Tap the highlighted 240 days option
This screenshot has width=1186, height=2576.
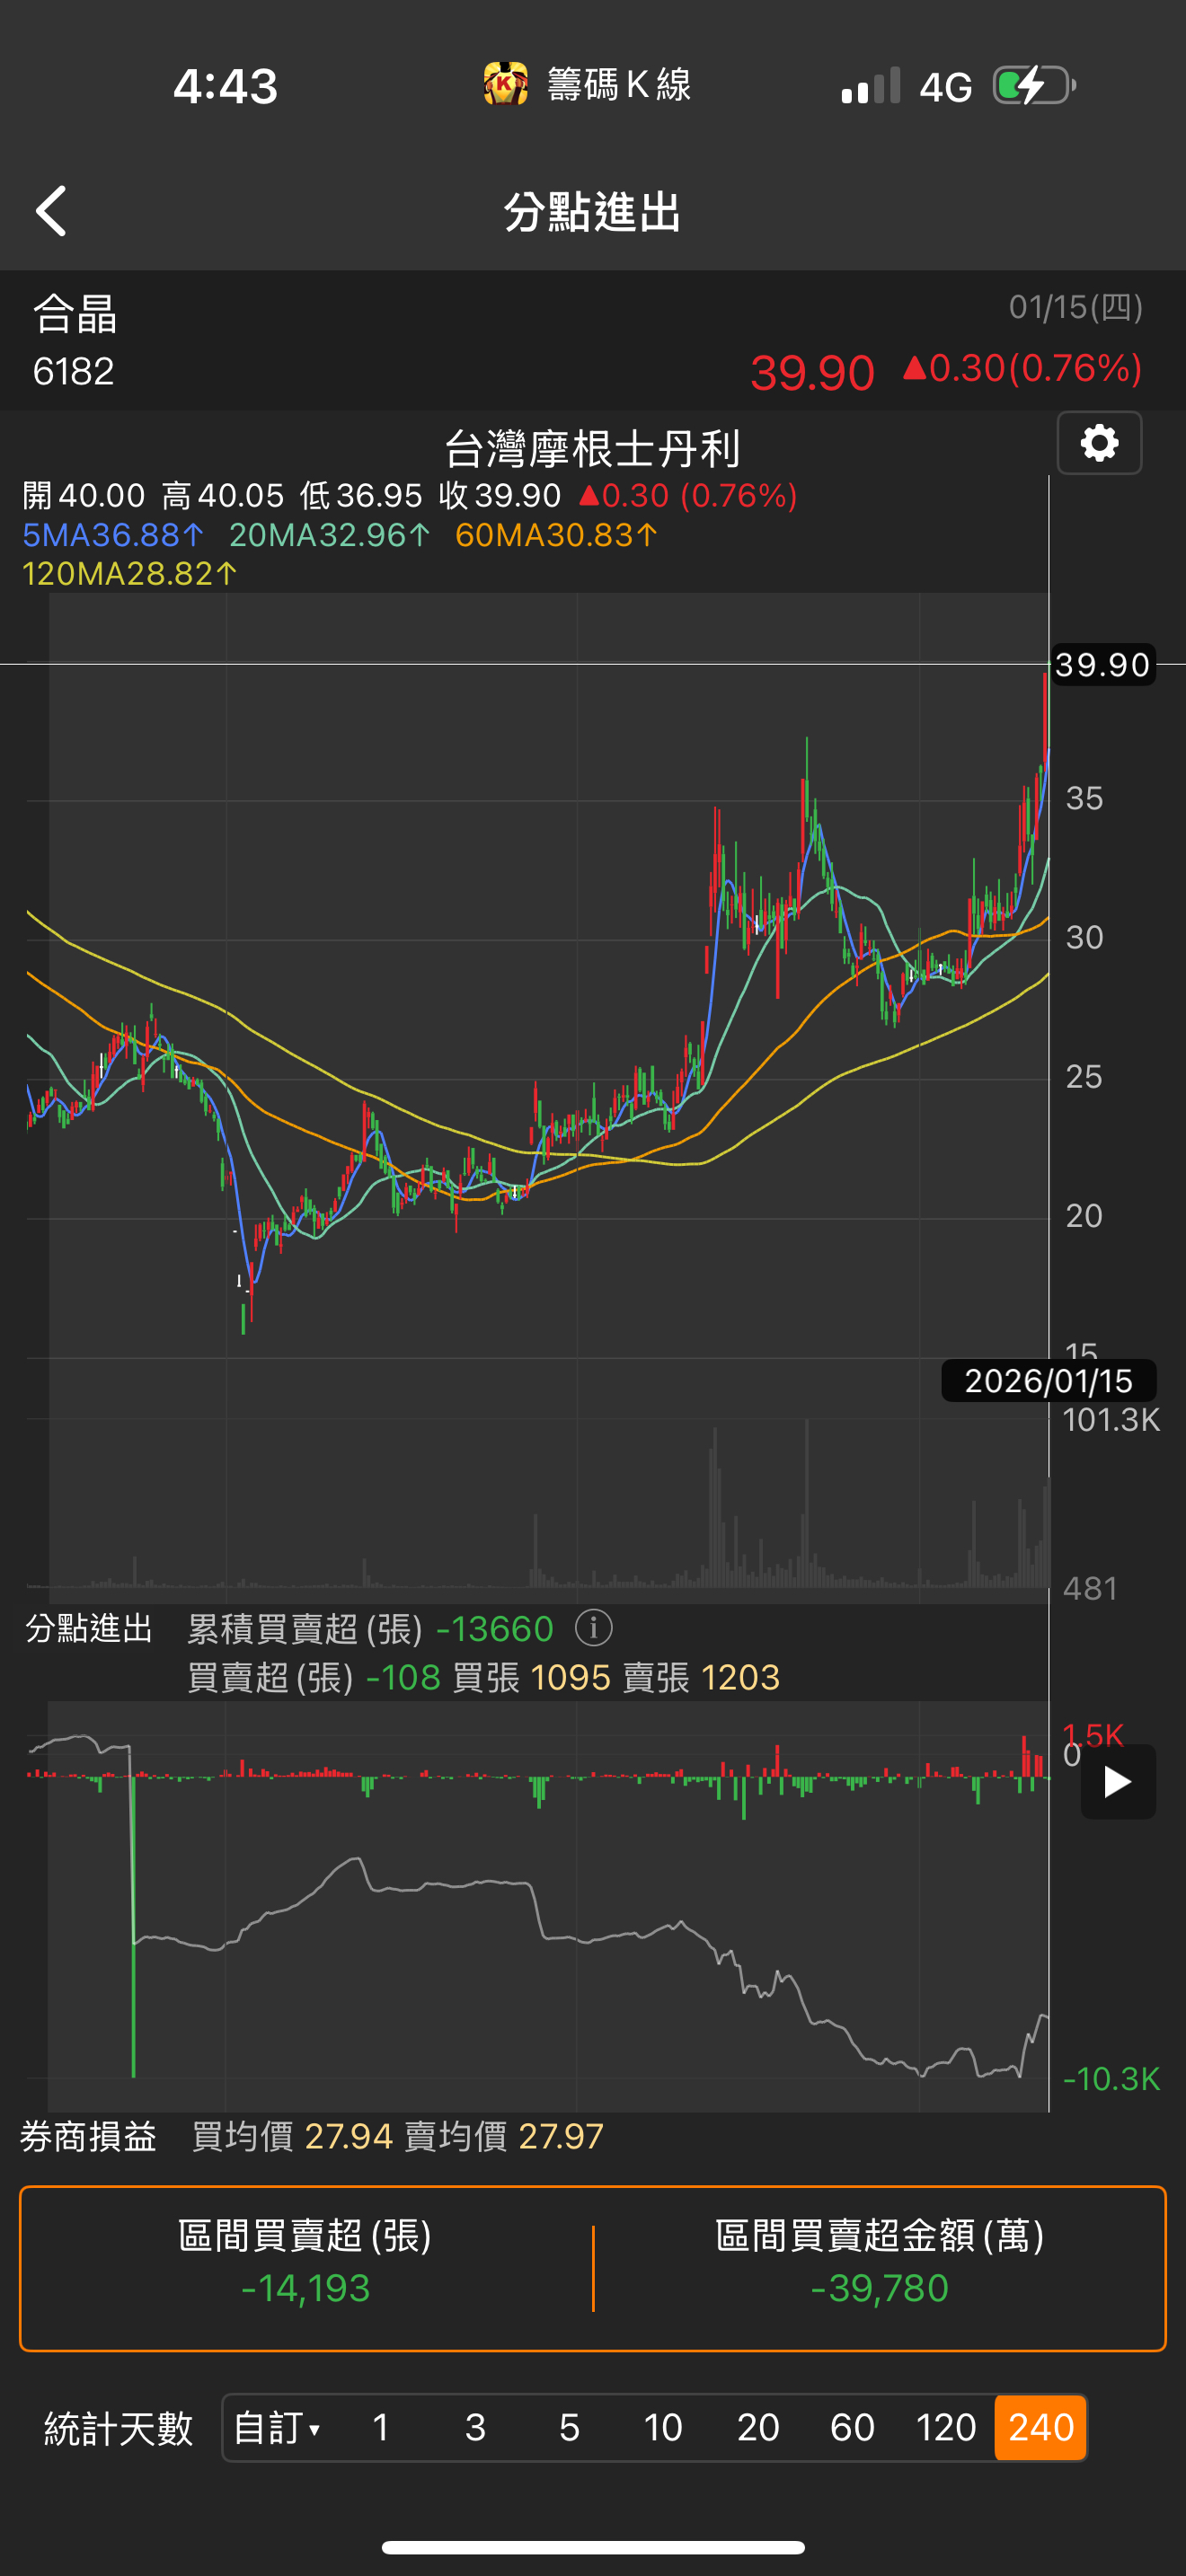click(x=1040, y=2427)
